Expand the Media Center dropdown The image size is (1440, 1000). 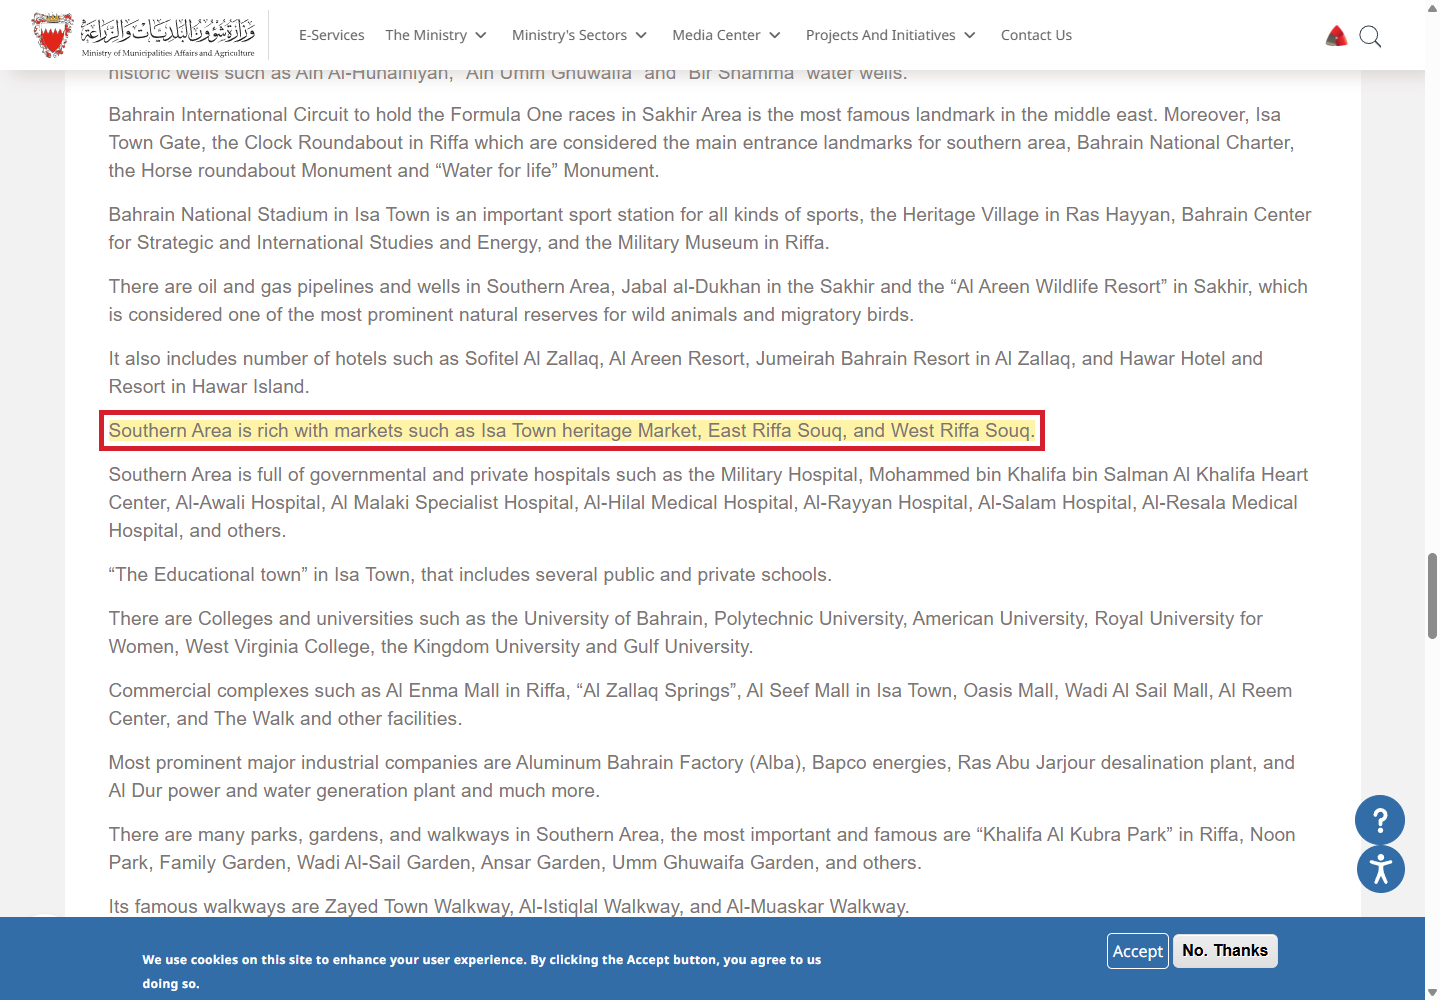[x=727, y=35]
